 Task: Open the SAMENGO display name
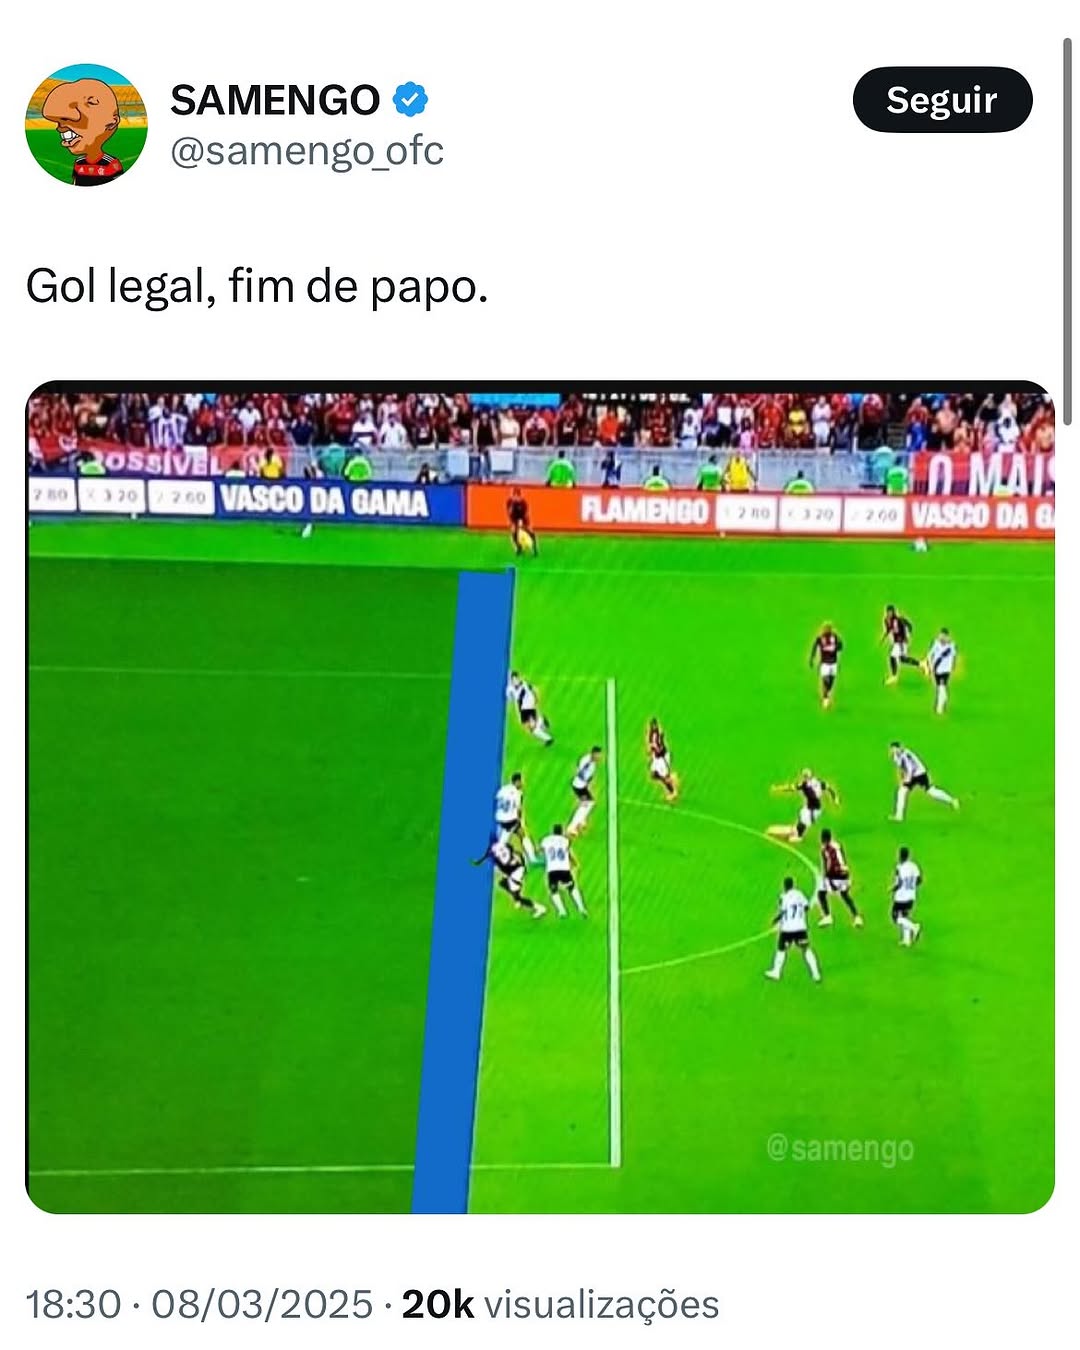pos(275,100)
